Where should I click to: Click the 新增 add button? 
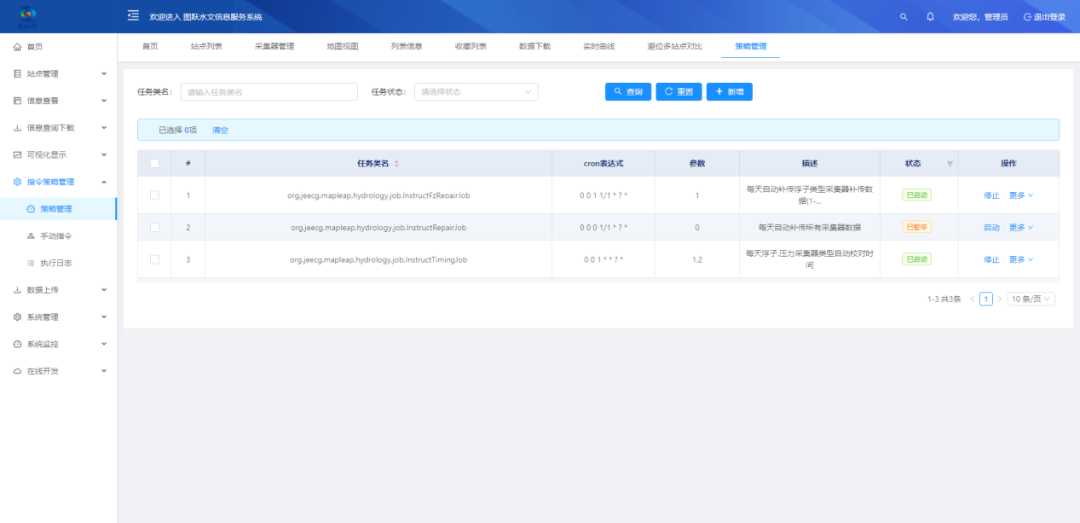[x=729, y=92]
